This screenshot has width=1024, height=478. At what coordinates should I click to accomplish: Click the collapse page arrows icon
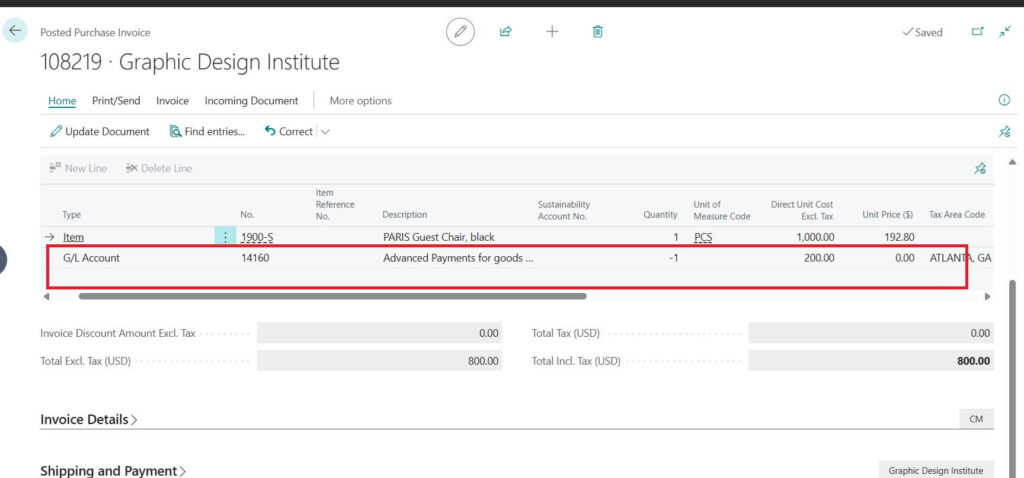coord(1004,32)
